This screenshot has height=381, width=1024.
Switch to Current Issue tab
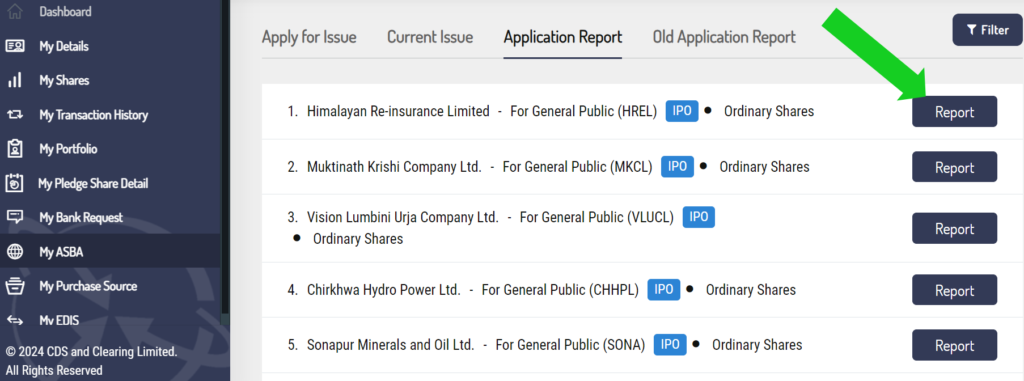(430, 37)
